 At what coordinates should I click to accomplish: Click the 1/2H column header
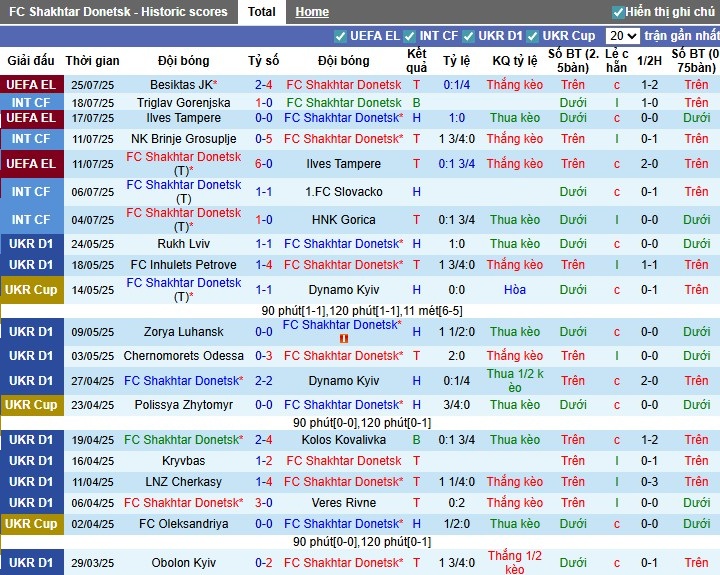(x=649, y=61)
